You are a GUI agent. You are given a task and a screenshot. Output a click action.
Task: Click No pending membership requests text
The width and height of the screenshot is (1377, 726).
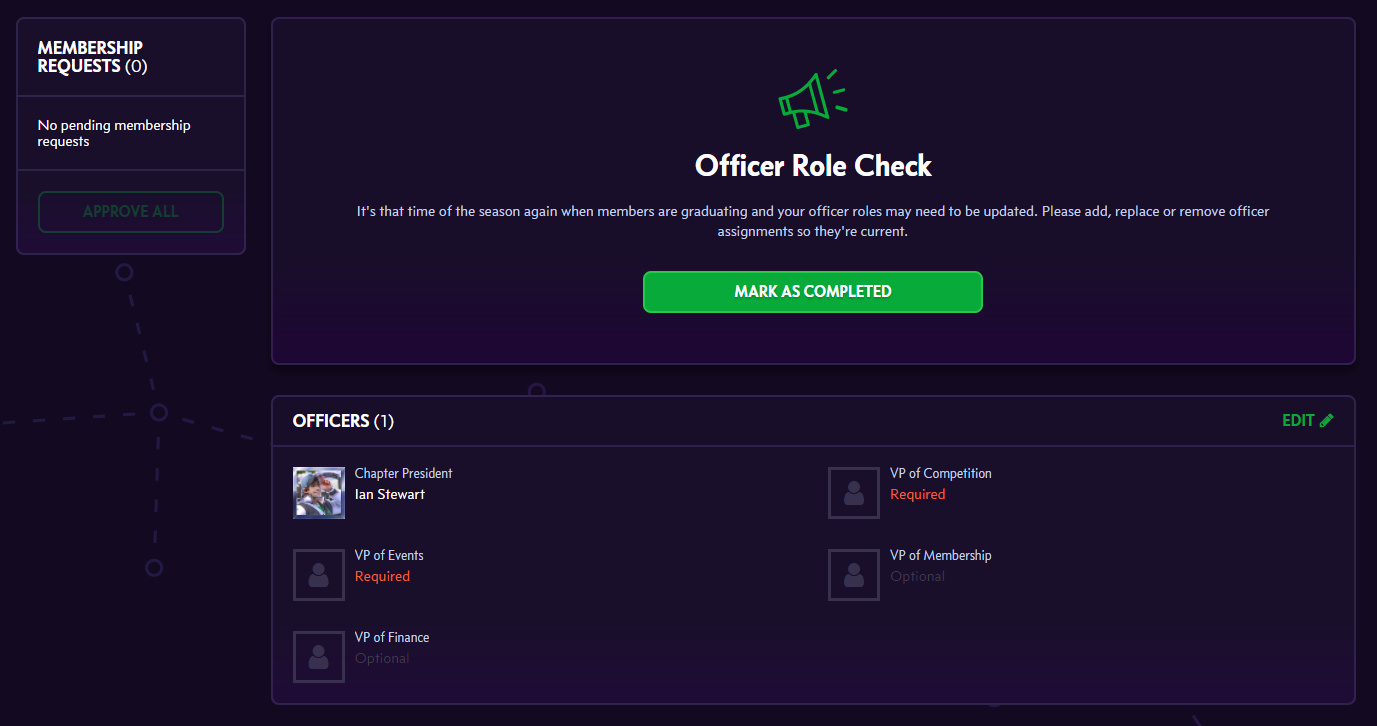tap(114, 133)
